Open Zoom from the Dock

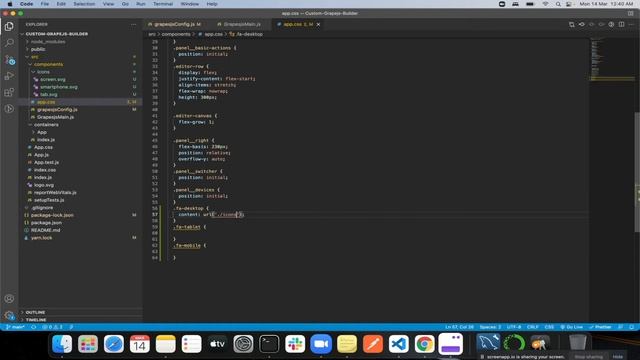coord(321,344)
